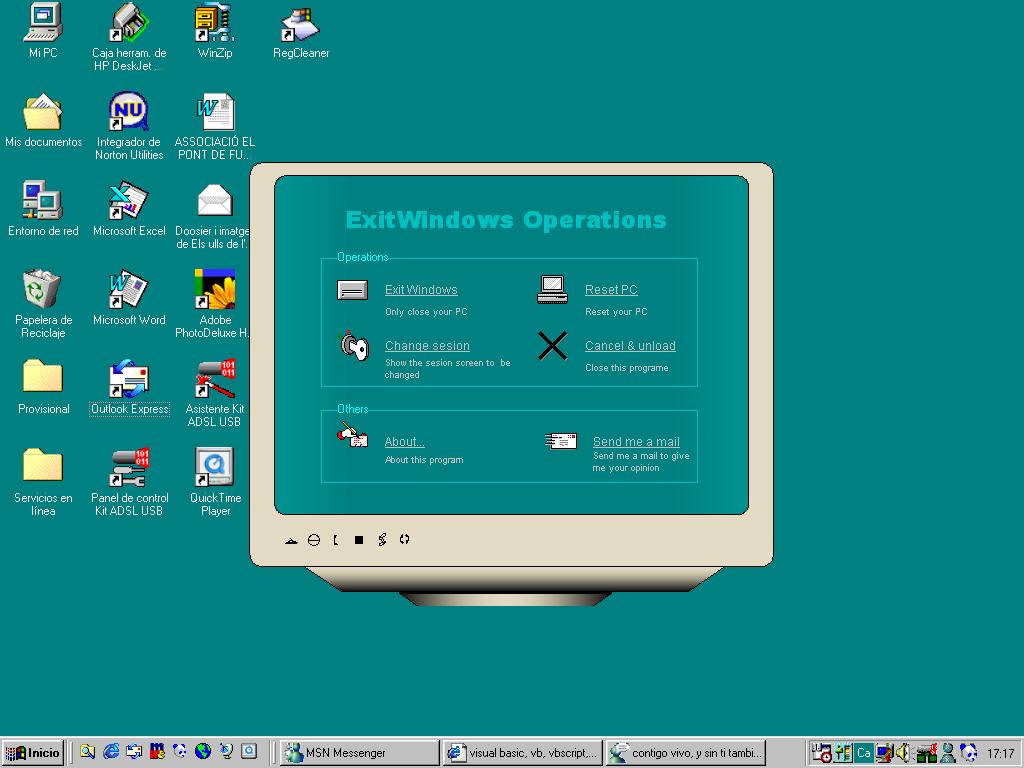
Task: Select the Reset PC link
Action: click(611, 290)
